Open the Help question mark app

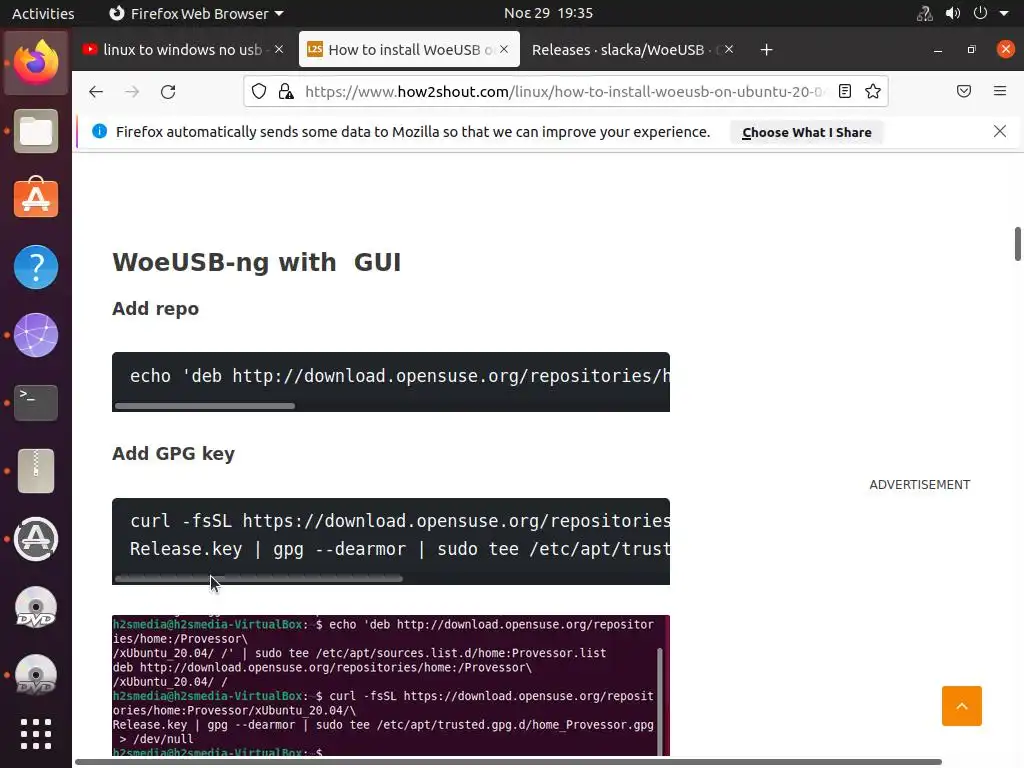tap(36, 267)
